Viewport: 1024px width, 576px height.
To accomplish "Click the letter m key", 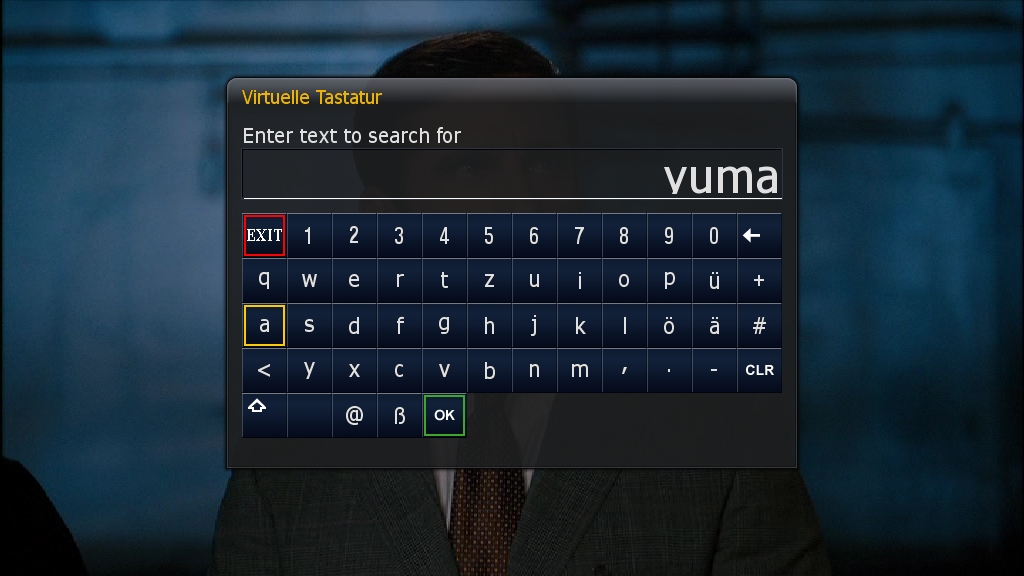I will (579, 370).
